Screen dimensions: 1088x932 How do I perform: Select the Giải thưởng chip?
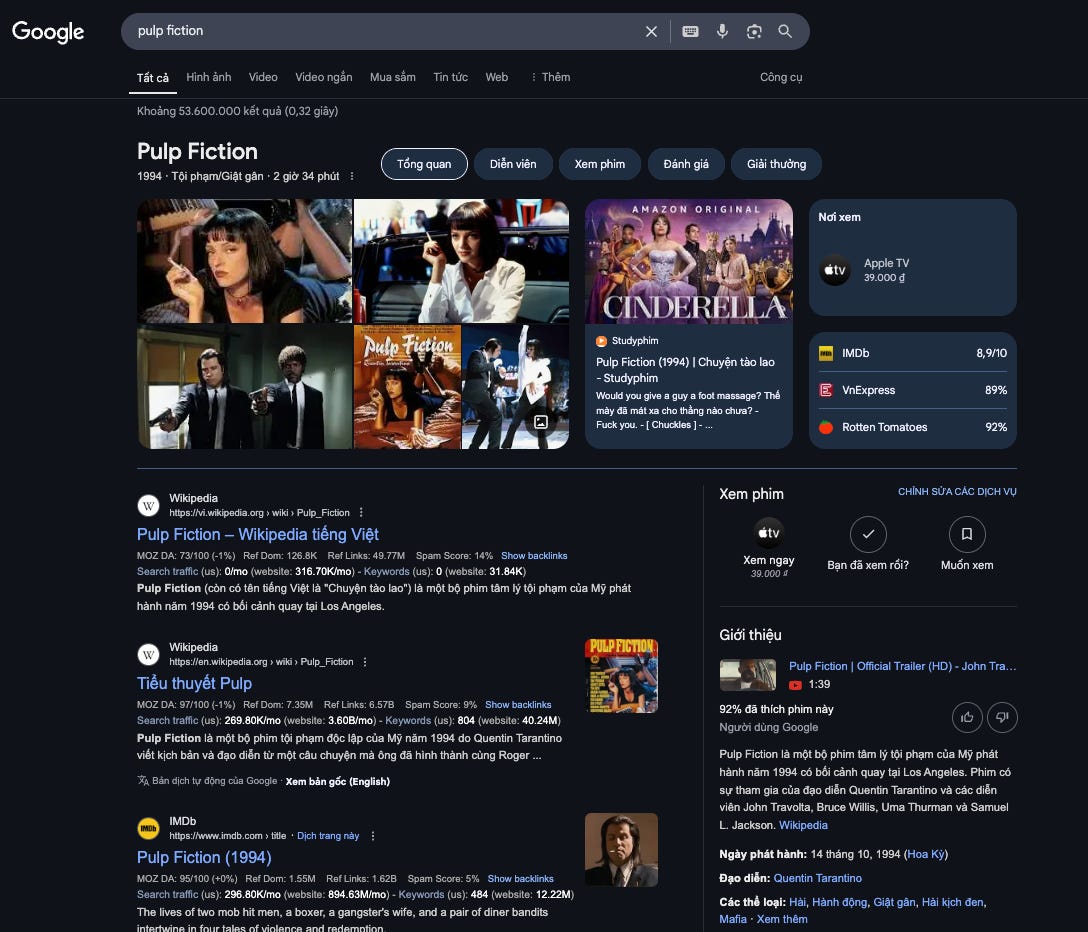776,164
